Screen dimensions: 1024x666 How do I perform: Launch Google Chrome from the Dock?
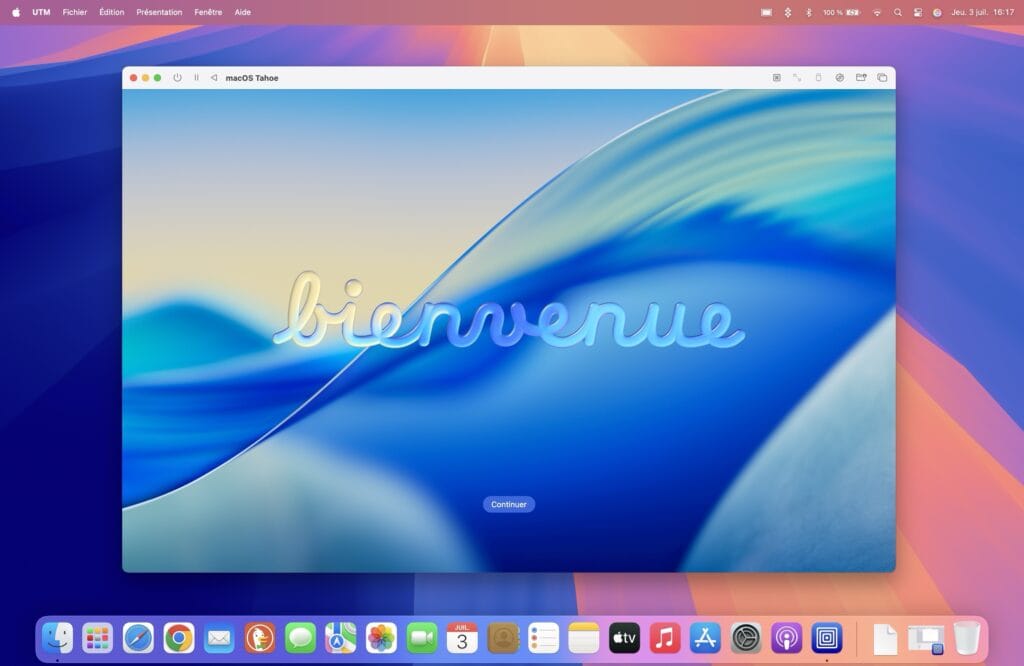pyautogui.click(x=179, y=638)
